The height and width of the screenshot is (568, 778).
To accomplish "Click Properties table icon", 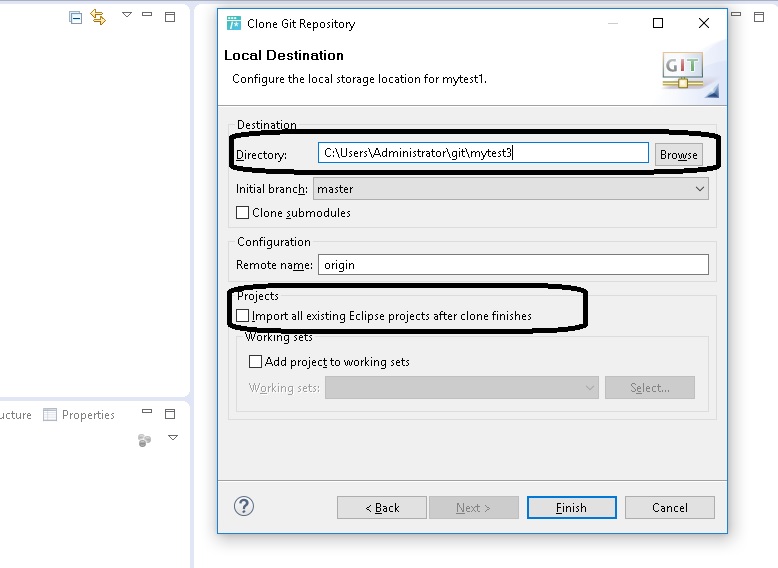I will click(x=50, y=415).
